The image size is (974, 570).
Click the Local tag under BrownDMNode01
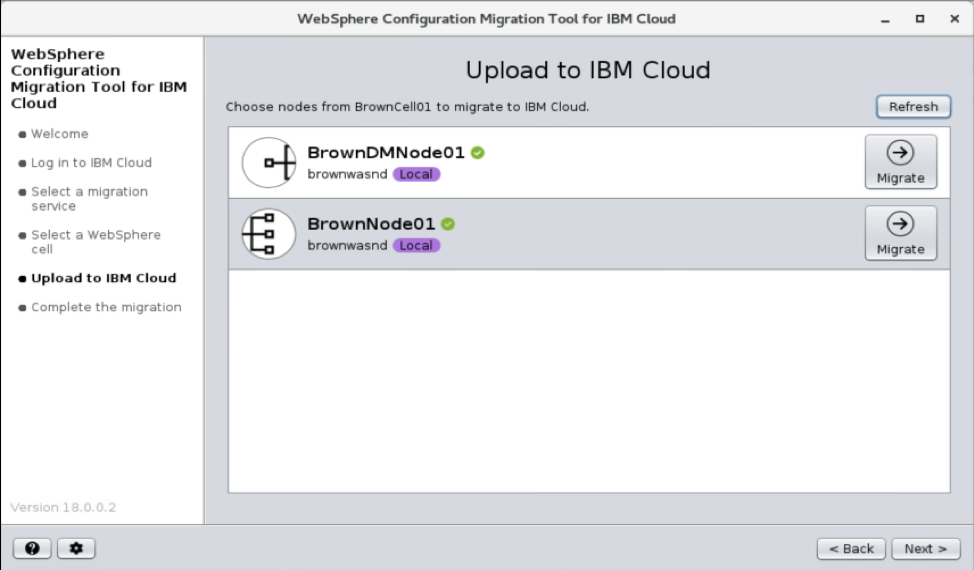pos(416,174)
